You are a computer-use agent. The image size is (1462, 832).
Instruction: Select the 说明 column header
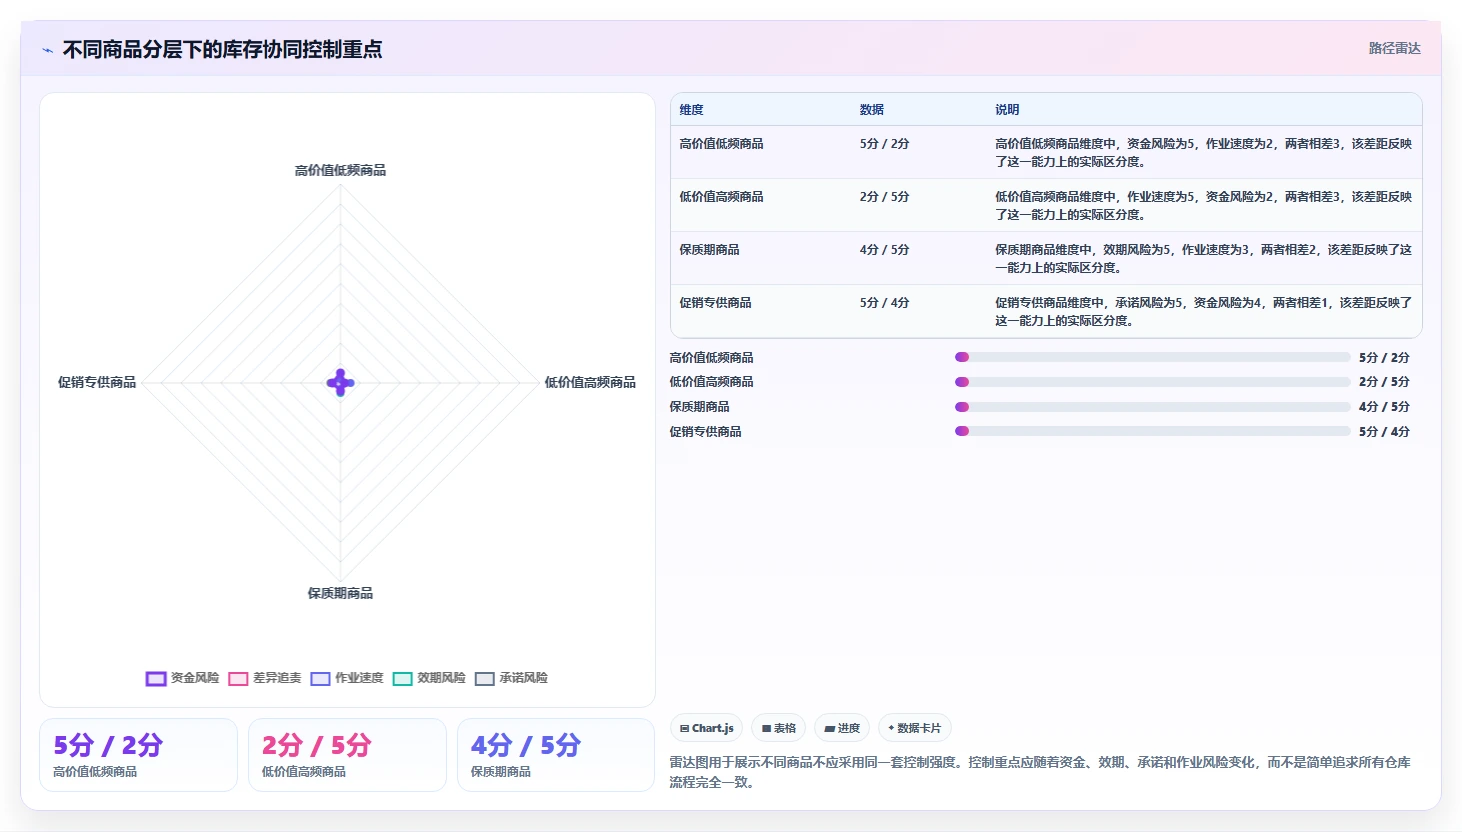pos(1007,110)
